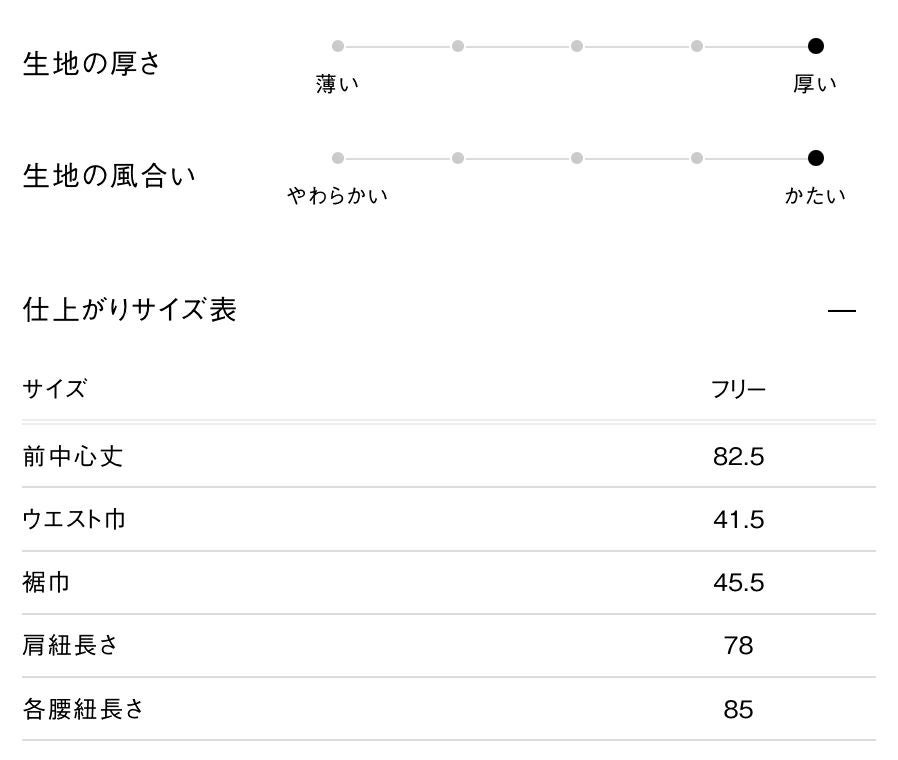
Task: Click the やわらかい label
Action: click(x=337, y=196)
